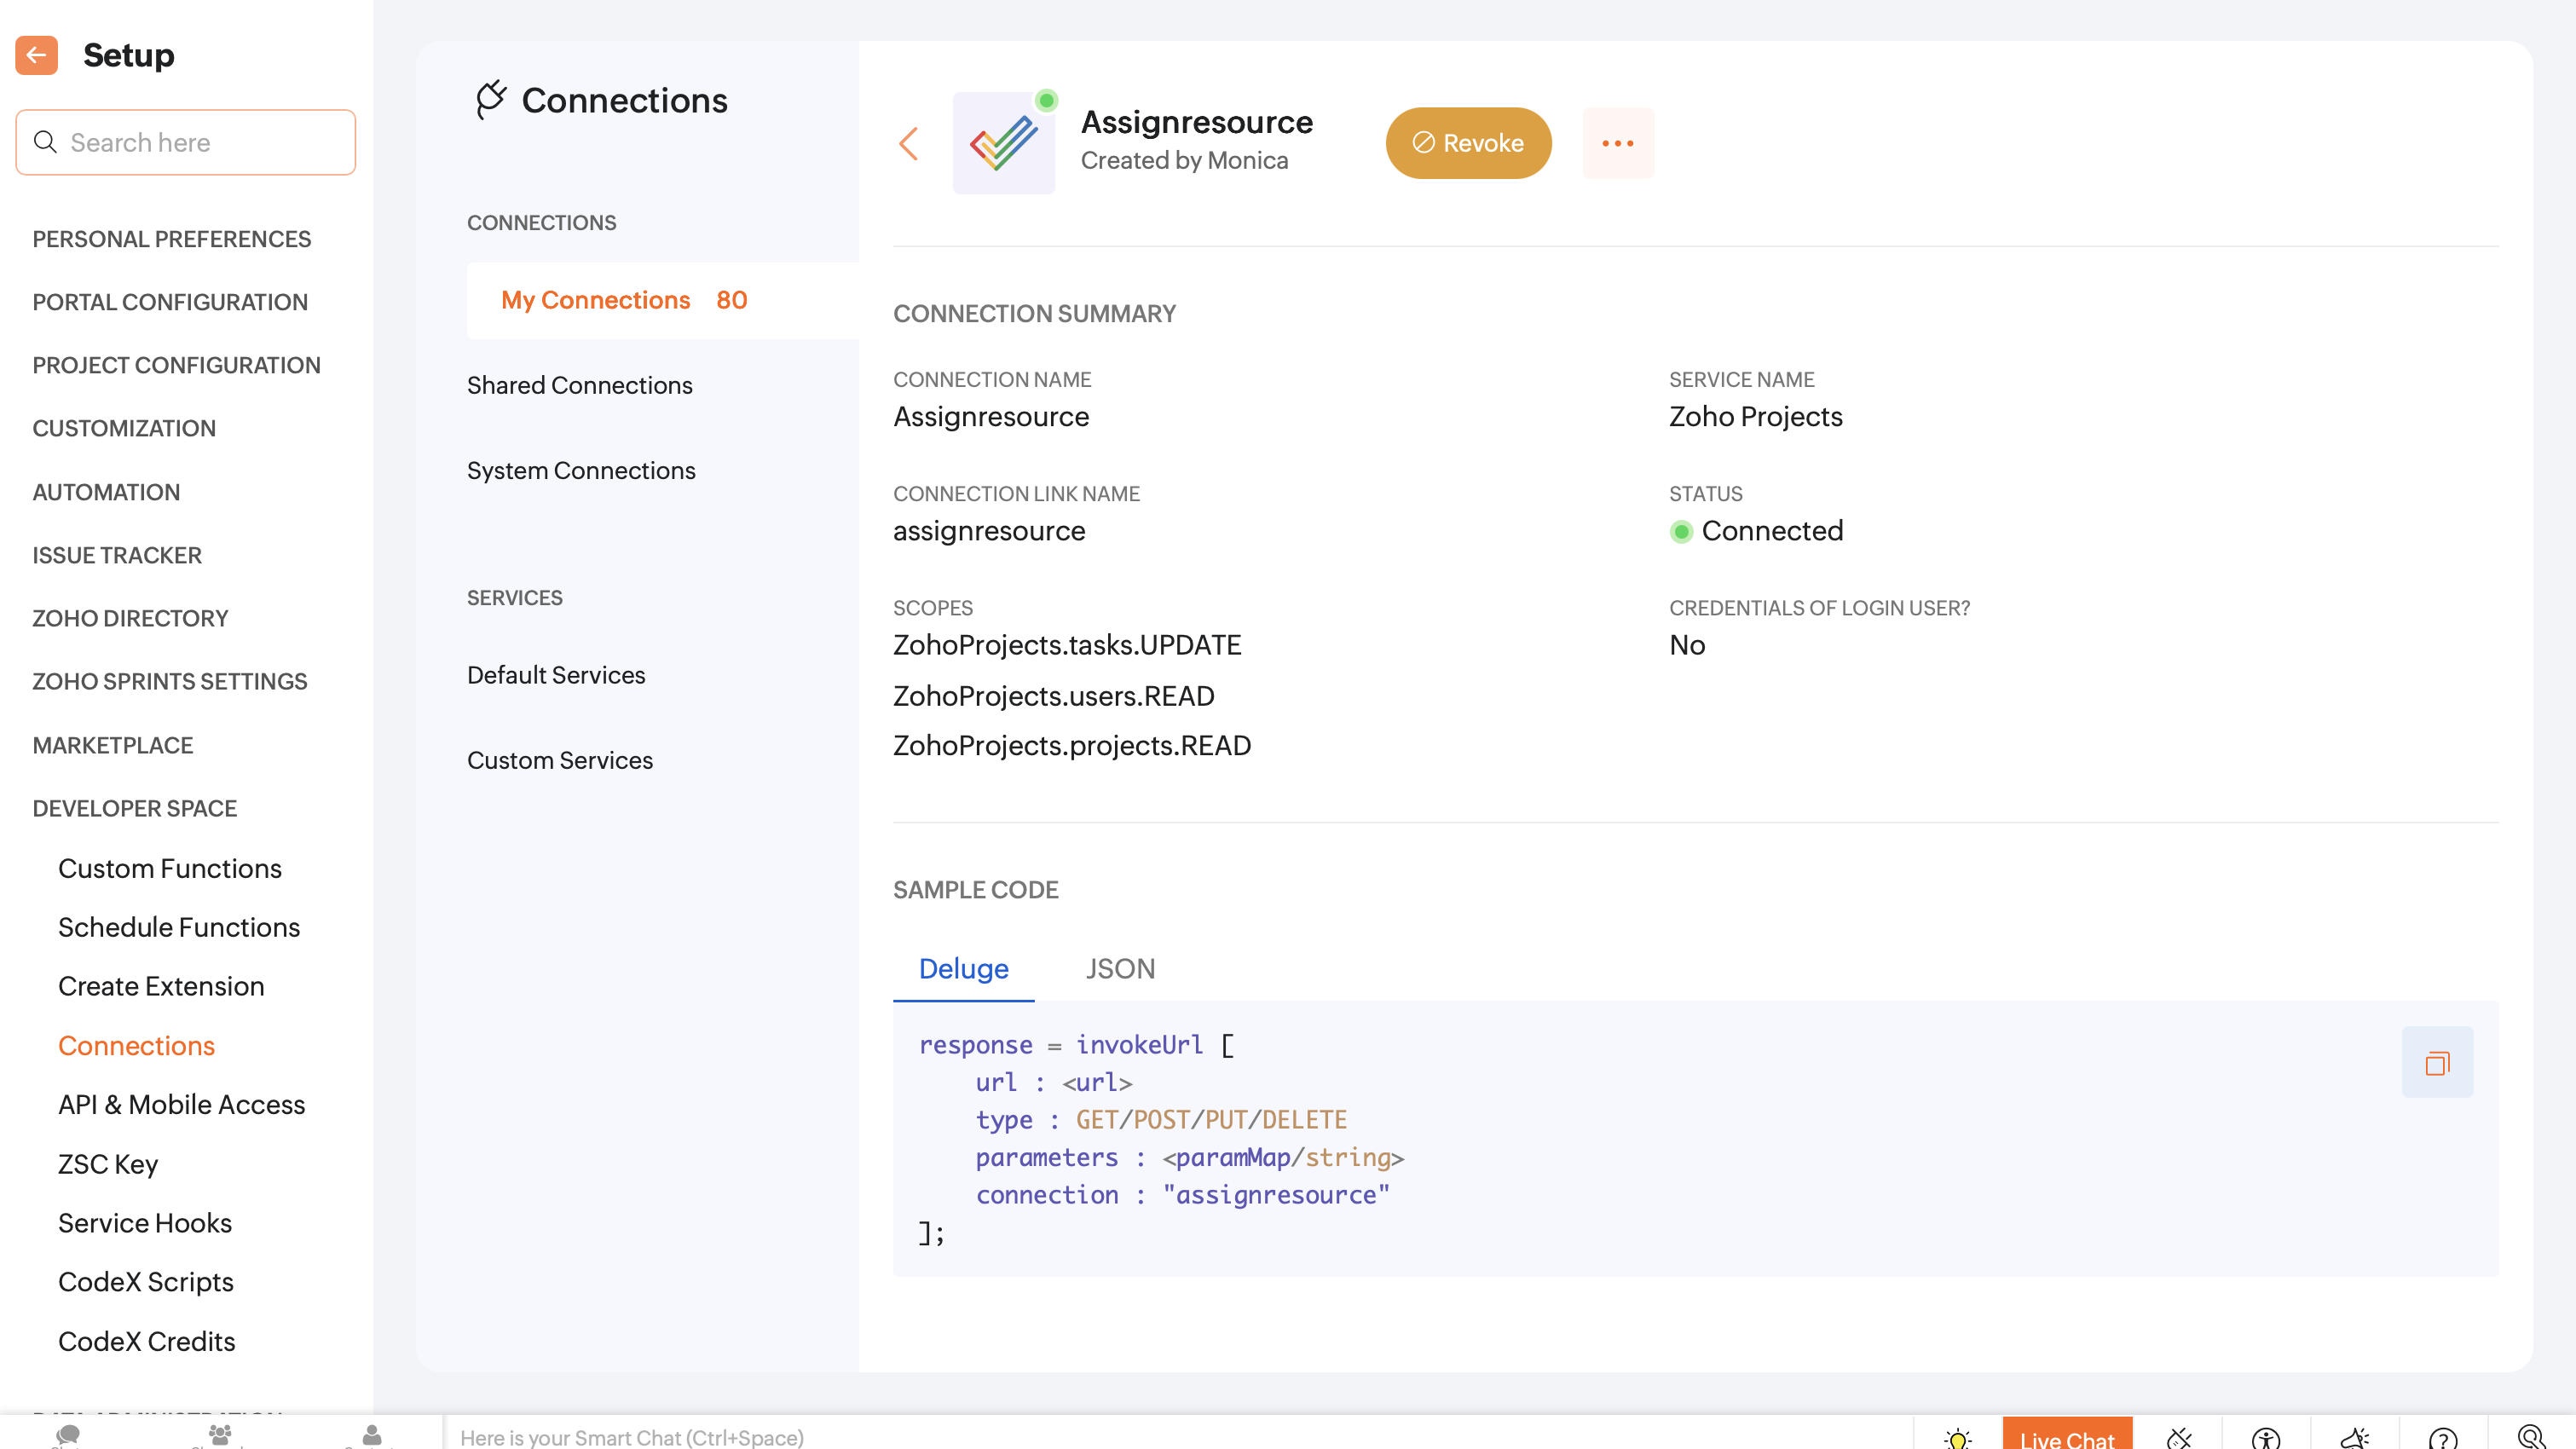The image size is (2576, 1449).
Task: Switch to the JSON sample code tab
Action: tap(1120, 968)
